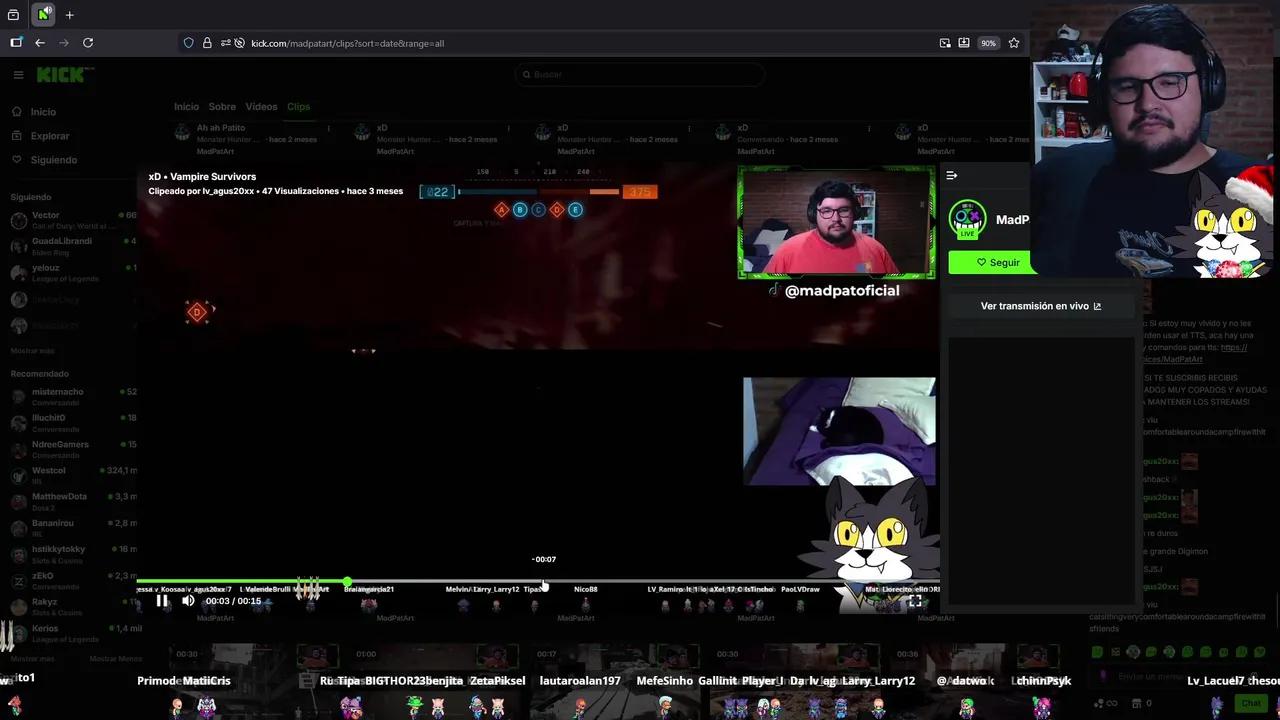Open recommended channel Illuchit0
This screenshot has width=1280, height=720.
pyautogui.click(x=72, y=422)
